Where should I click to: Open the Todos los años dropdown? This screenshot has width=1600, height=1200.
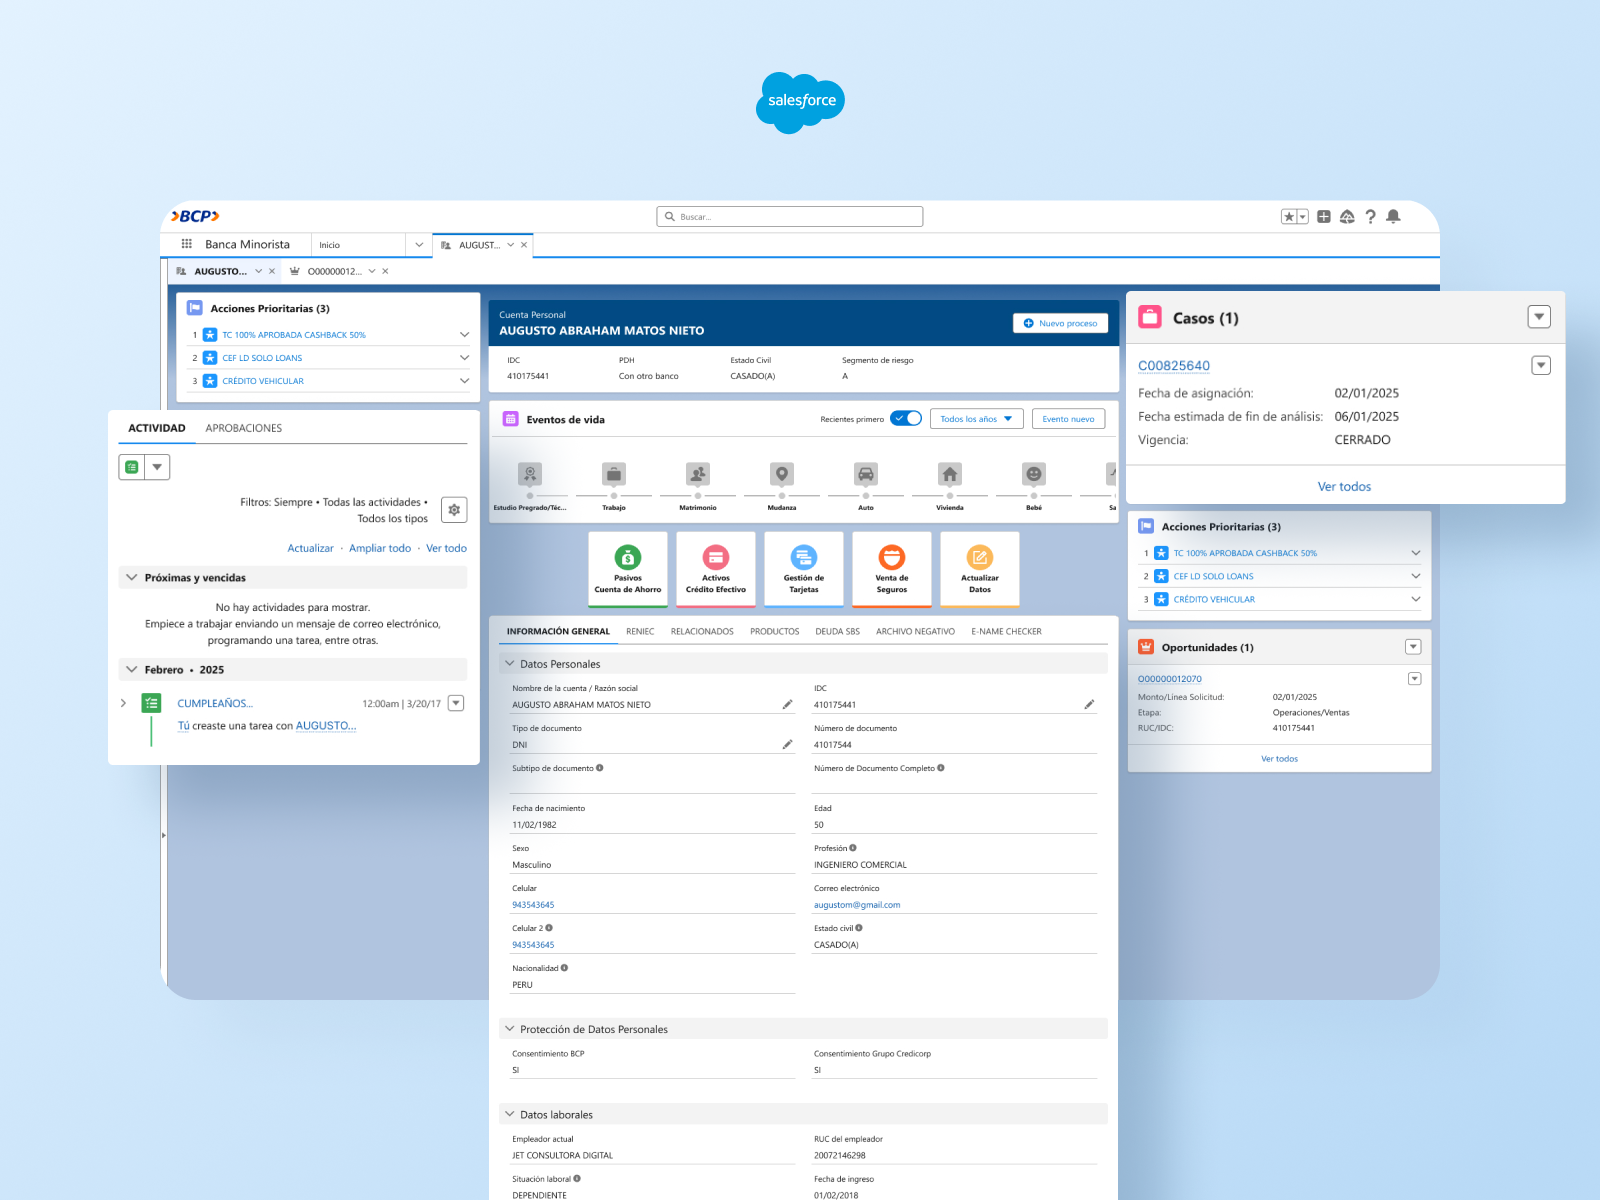(977, 419)
